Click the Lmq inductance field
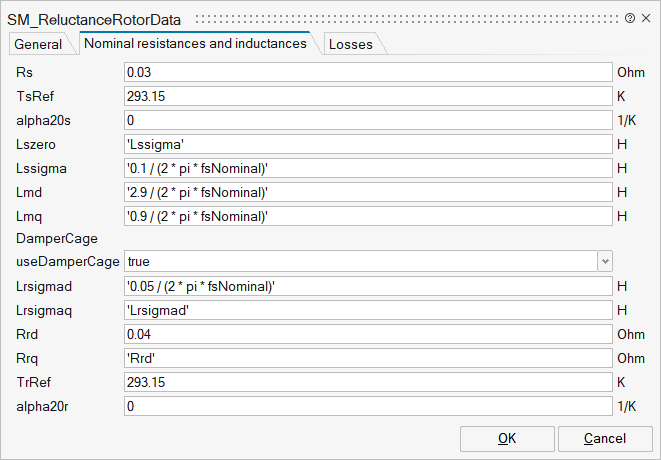This screenshot has width=661, height=460. point(367,216)
